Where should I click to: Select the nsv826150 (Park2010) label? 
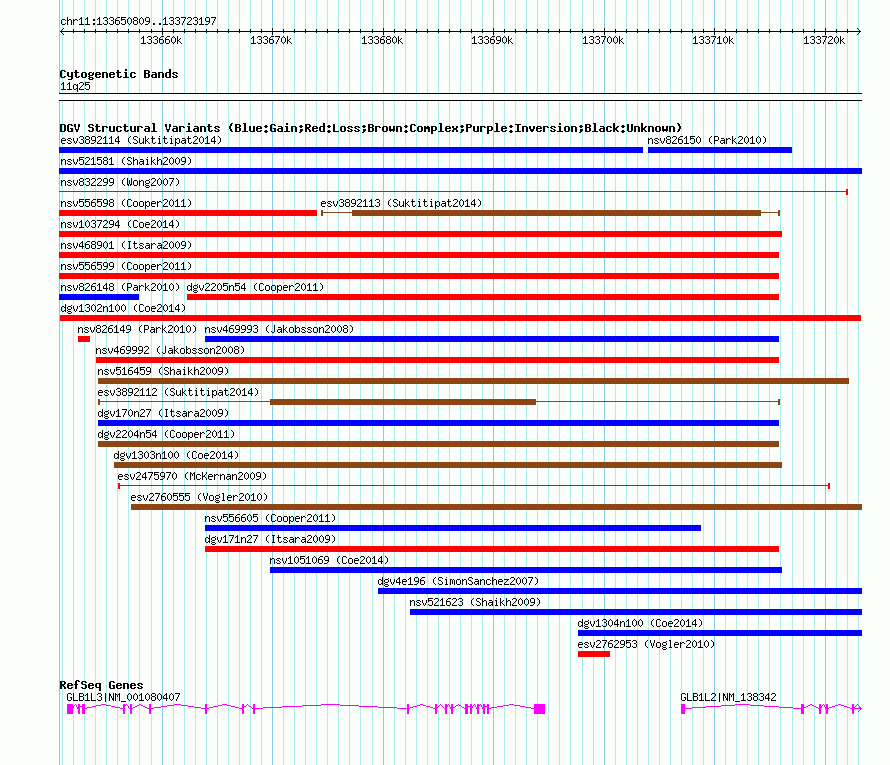707,140
